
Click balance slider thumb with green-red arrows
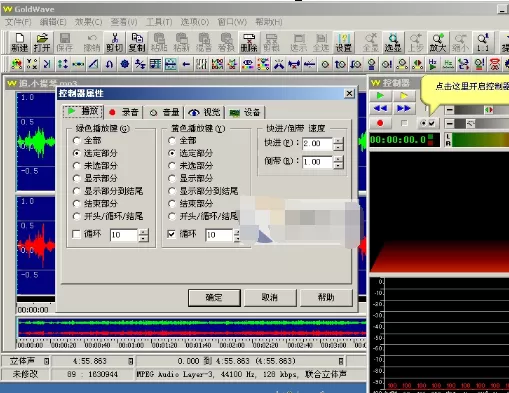point(489,109)
